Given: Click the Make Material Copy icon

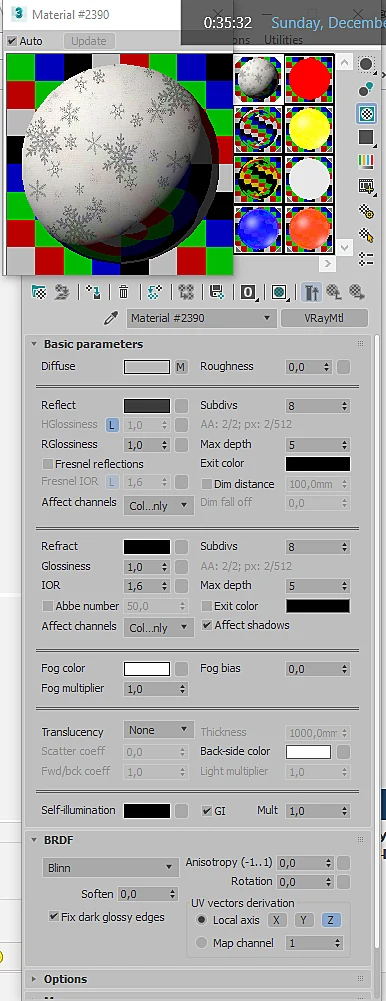Looking at the screenshot, I should coord(155,292).
